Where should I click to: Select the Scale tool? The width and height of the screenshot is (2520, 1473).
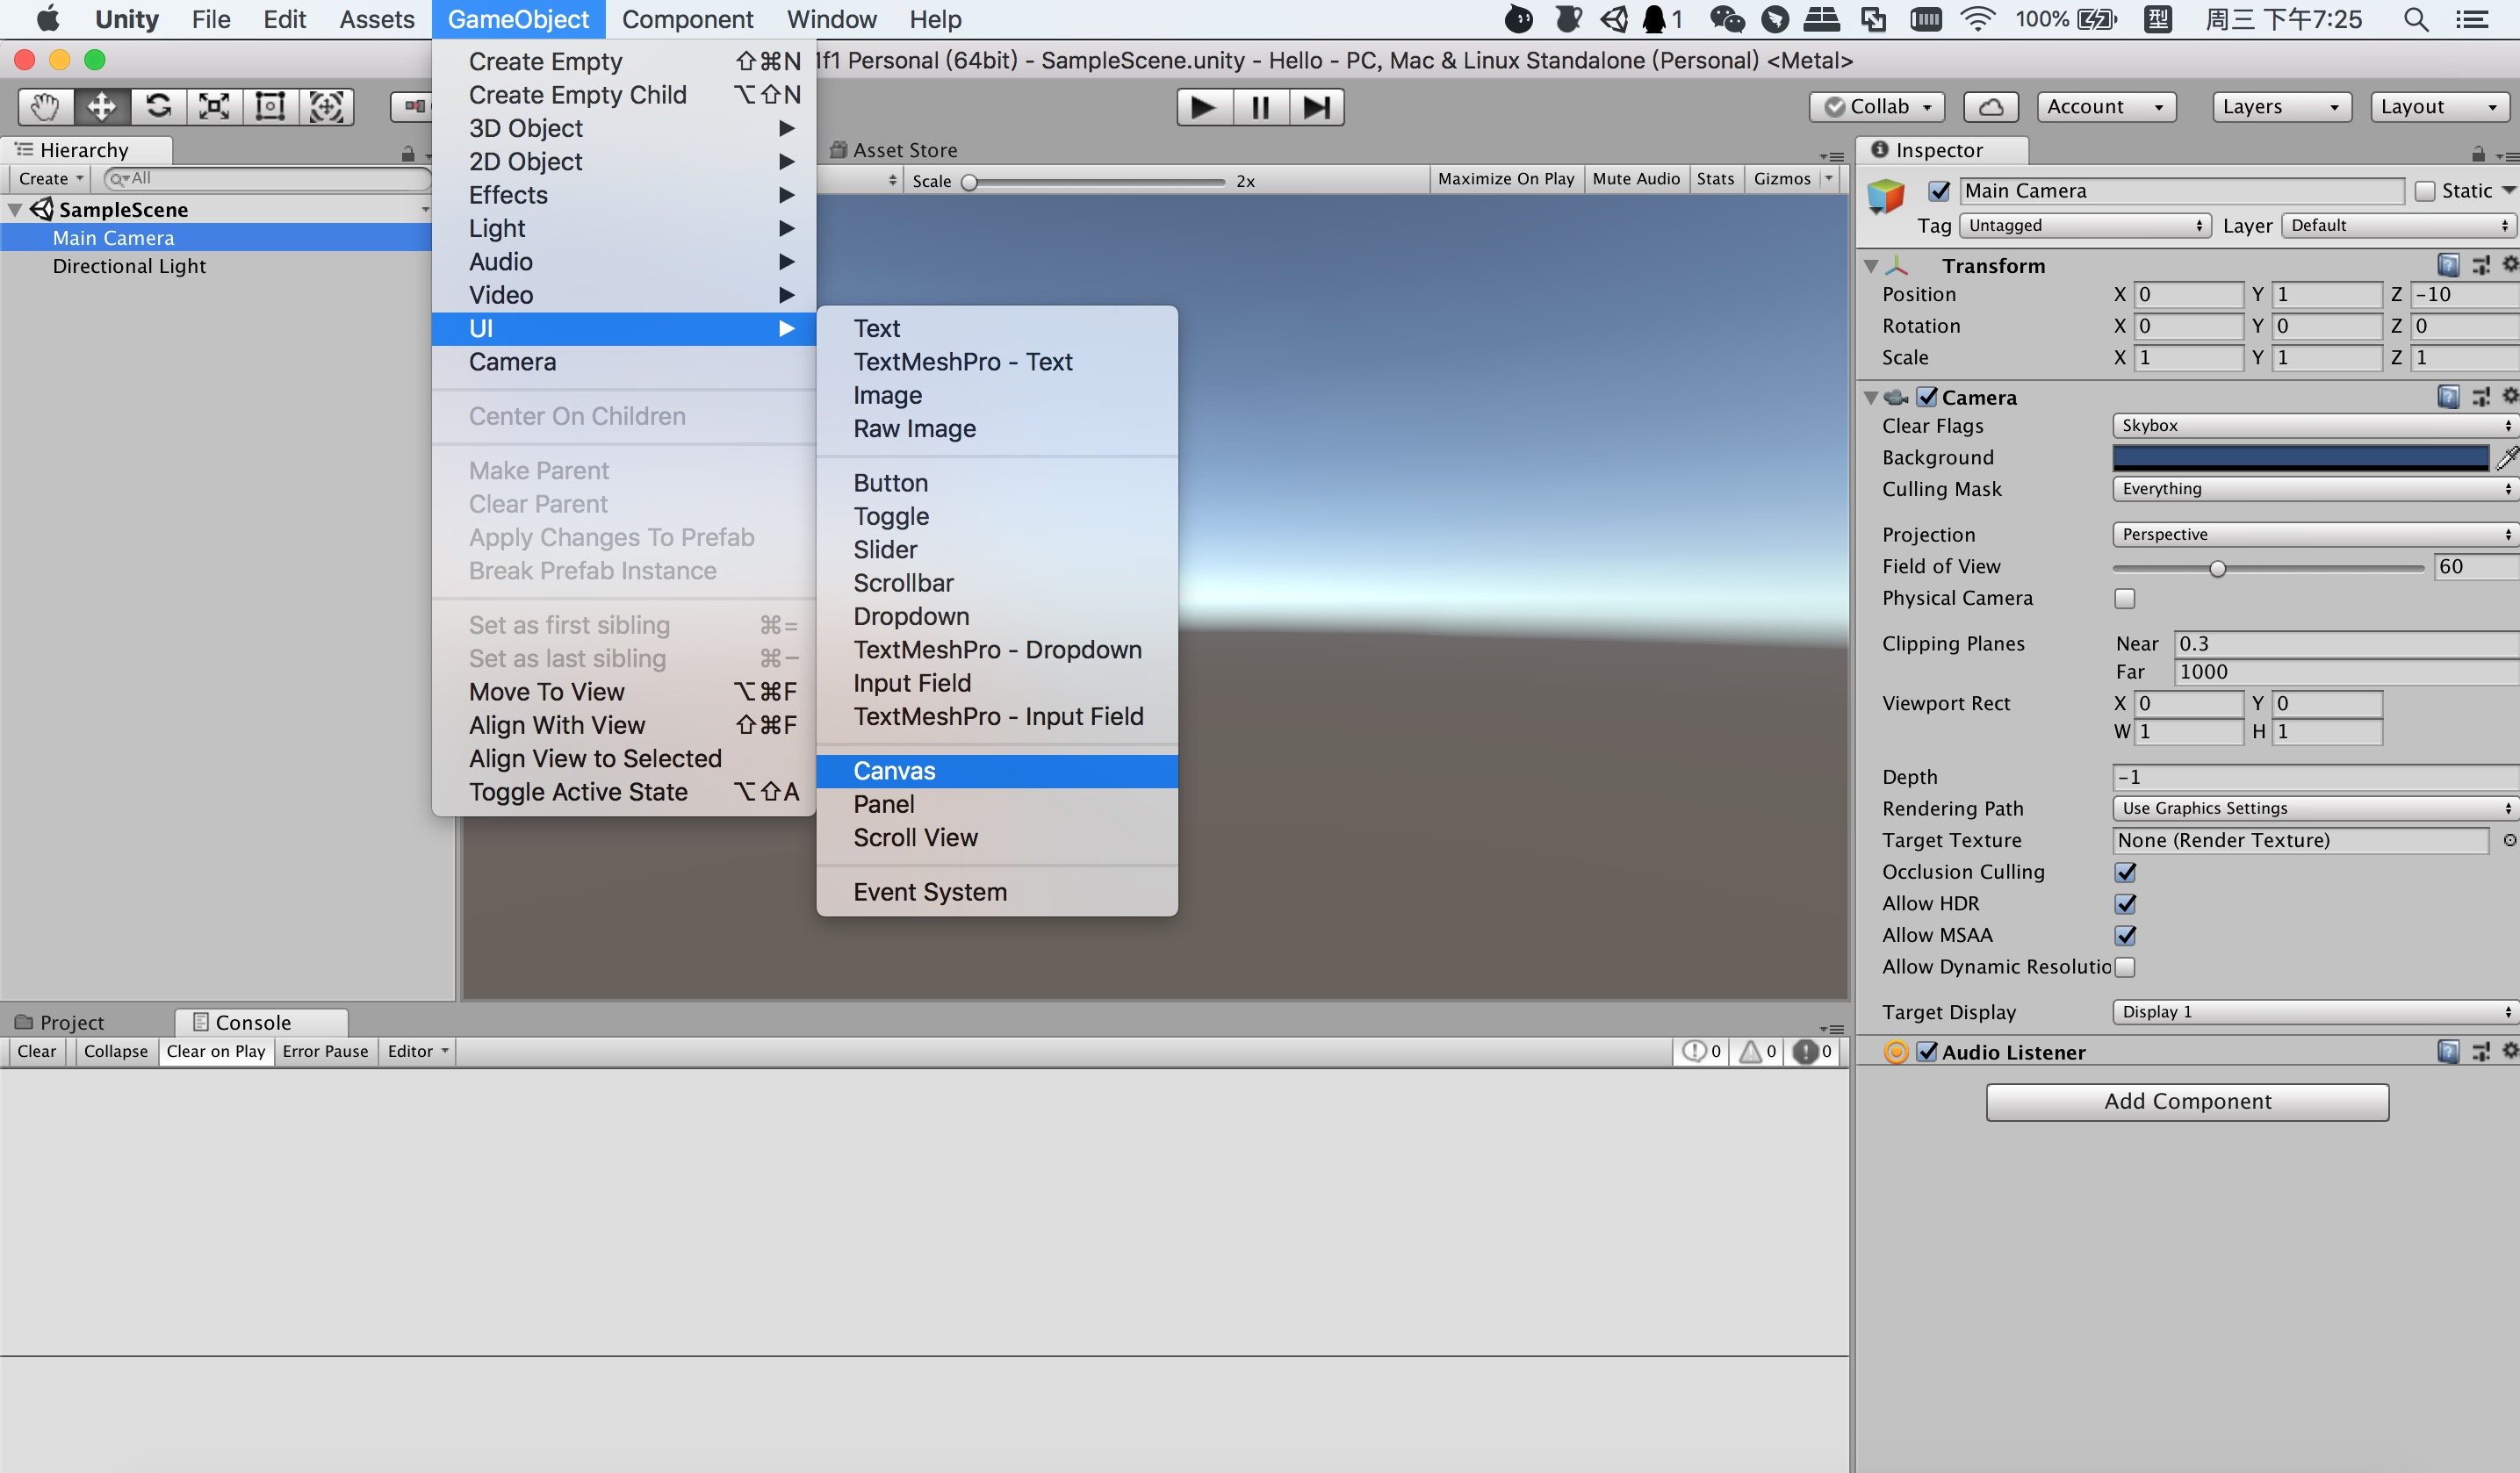click(214, 106)
